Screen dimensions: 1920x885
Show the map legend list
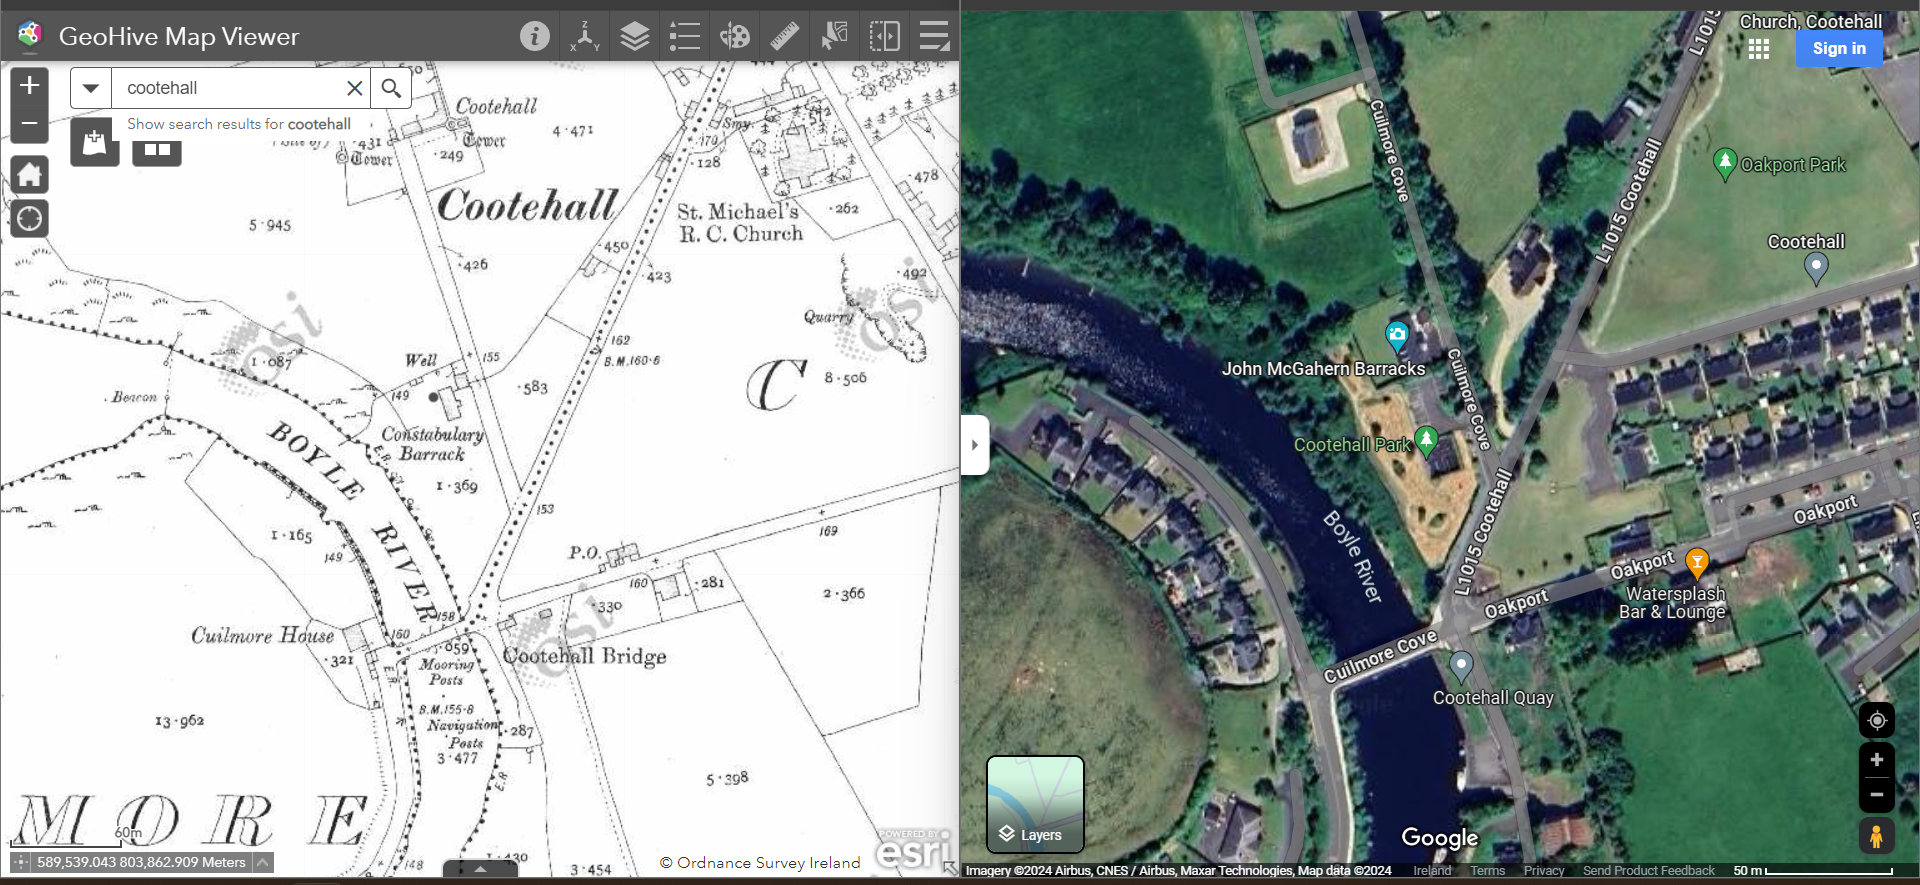pos(685,36)
